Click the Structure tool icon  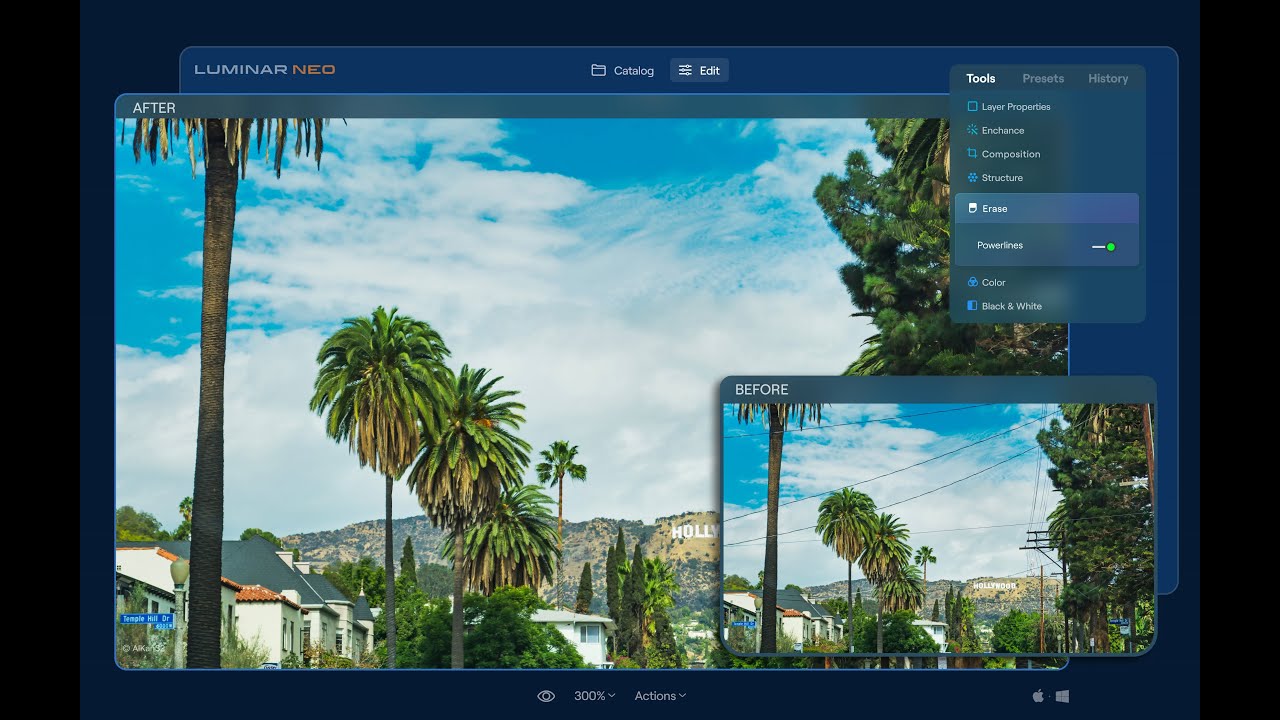[x=972, y=178]
